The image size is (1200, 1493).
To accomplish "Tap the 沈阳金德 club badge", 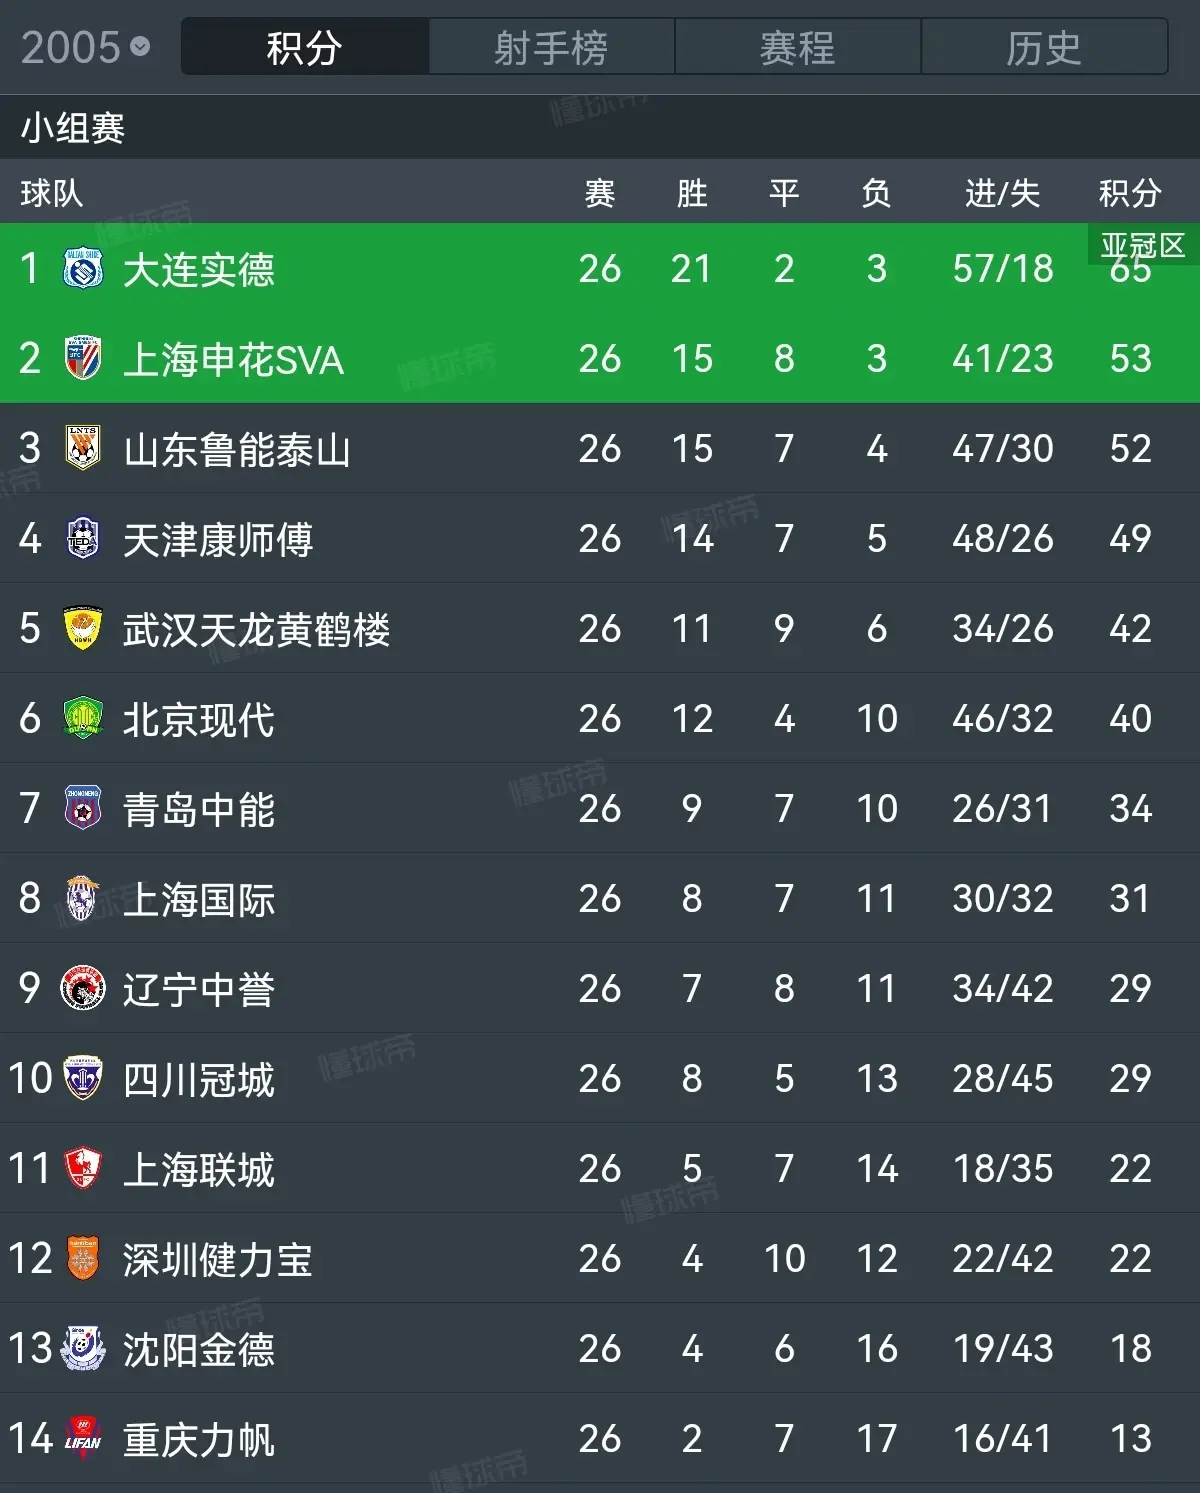I will tap(83, 1349).
